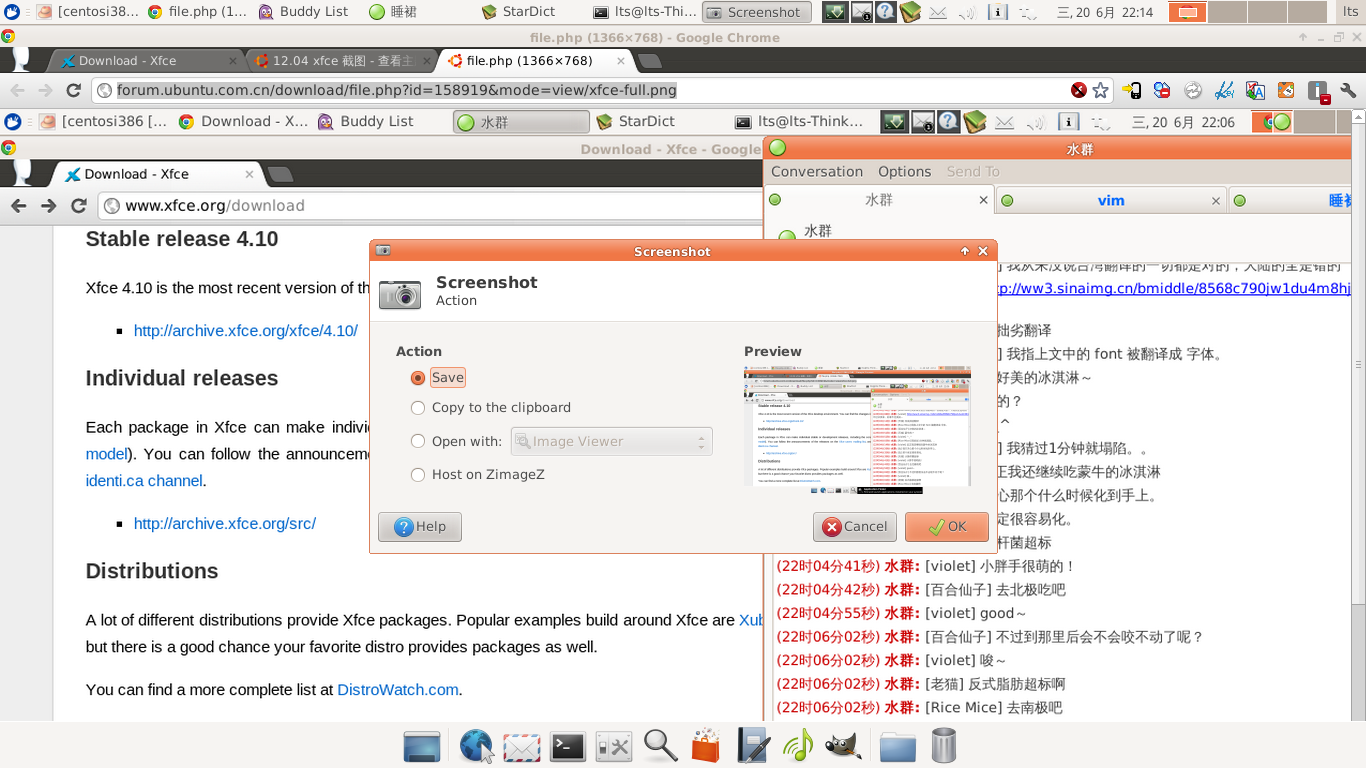Click the www.xfce.org/download address field
The width and height of the screenshot is (1366, 768).
click(430, 206)
